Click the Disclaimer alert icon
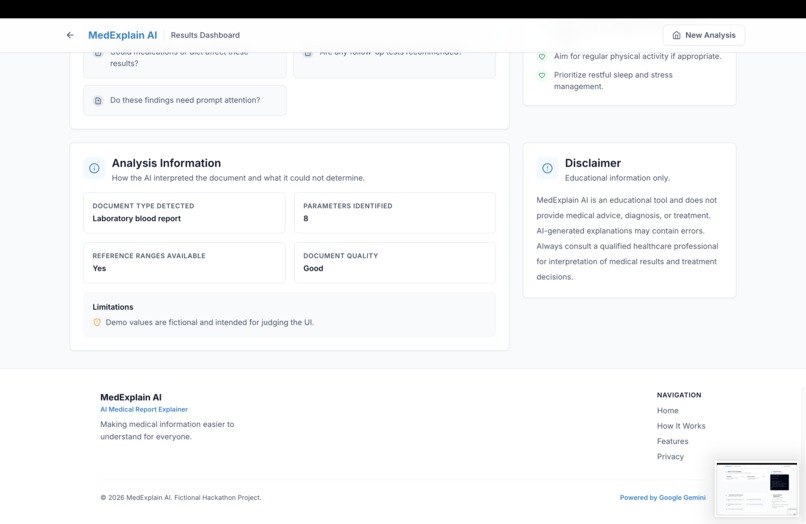Viewport: 806px width, 524px height. 547,168
